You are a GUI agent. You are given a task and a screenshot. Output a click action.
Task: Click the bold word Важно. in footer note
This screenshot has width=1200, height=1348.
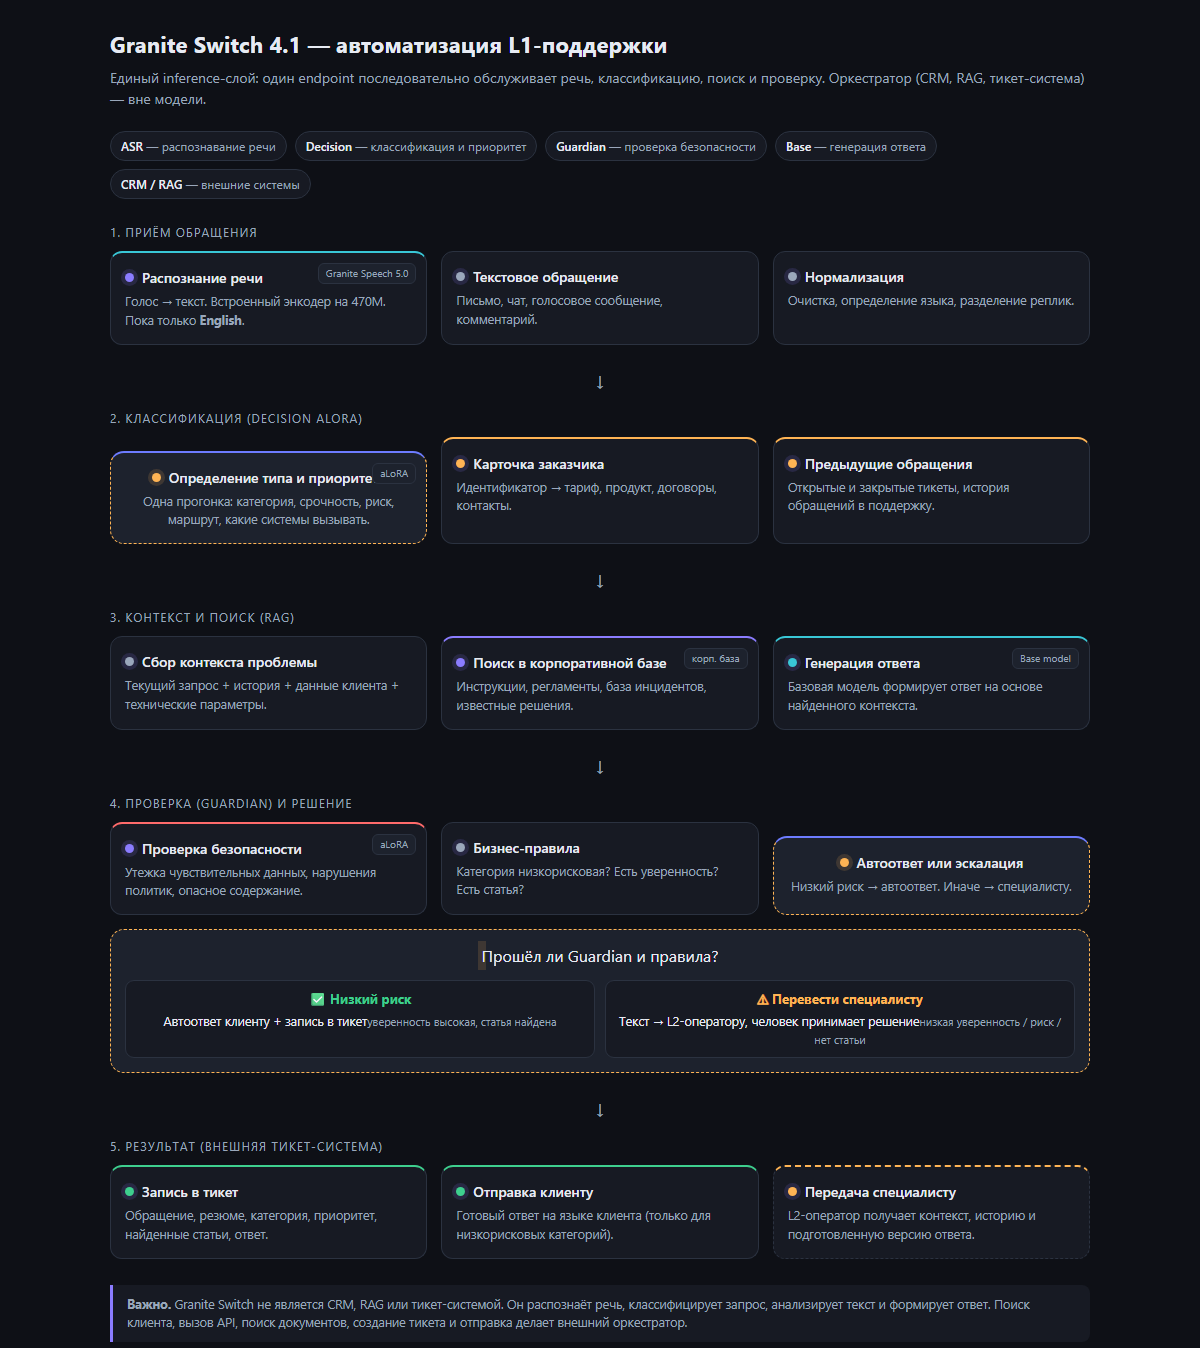click(x=149, y=1305)
